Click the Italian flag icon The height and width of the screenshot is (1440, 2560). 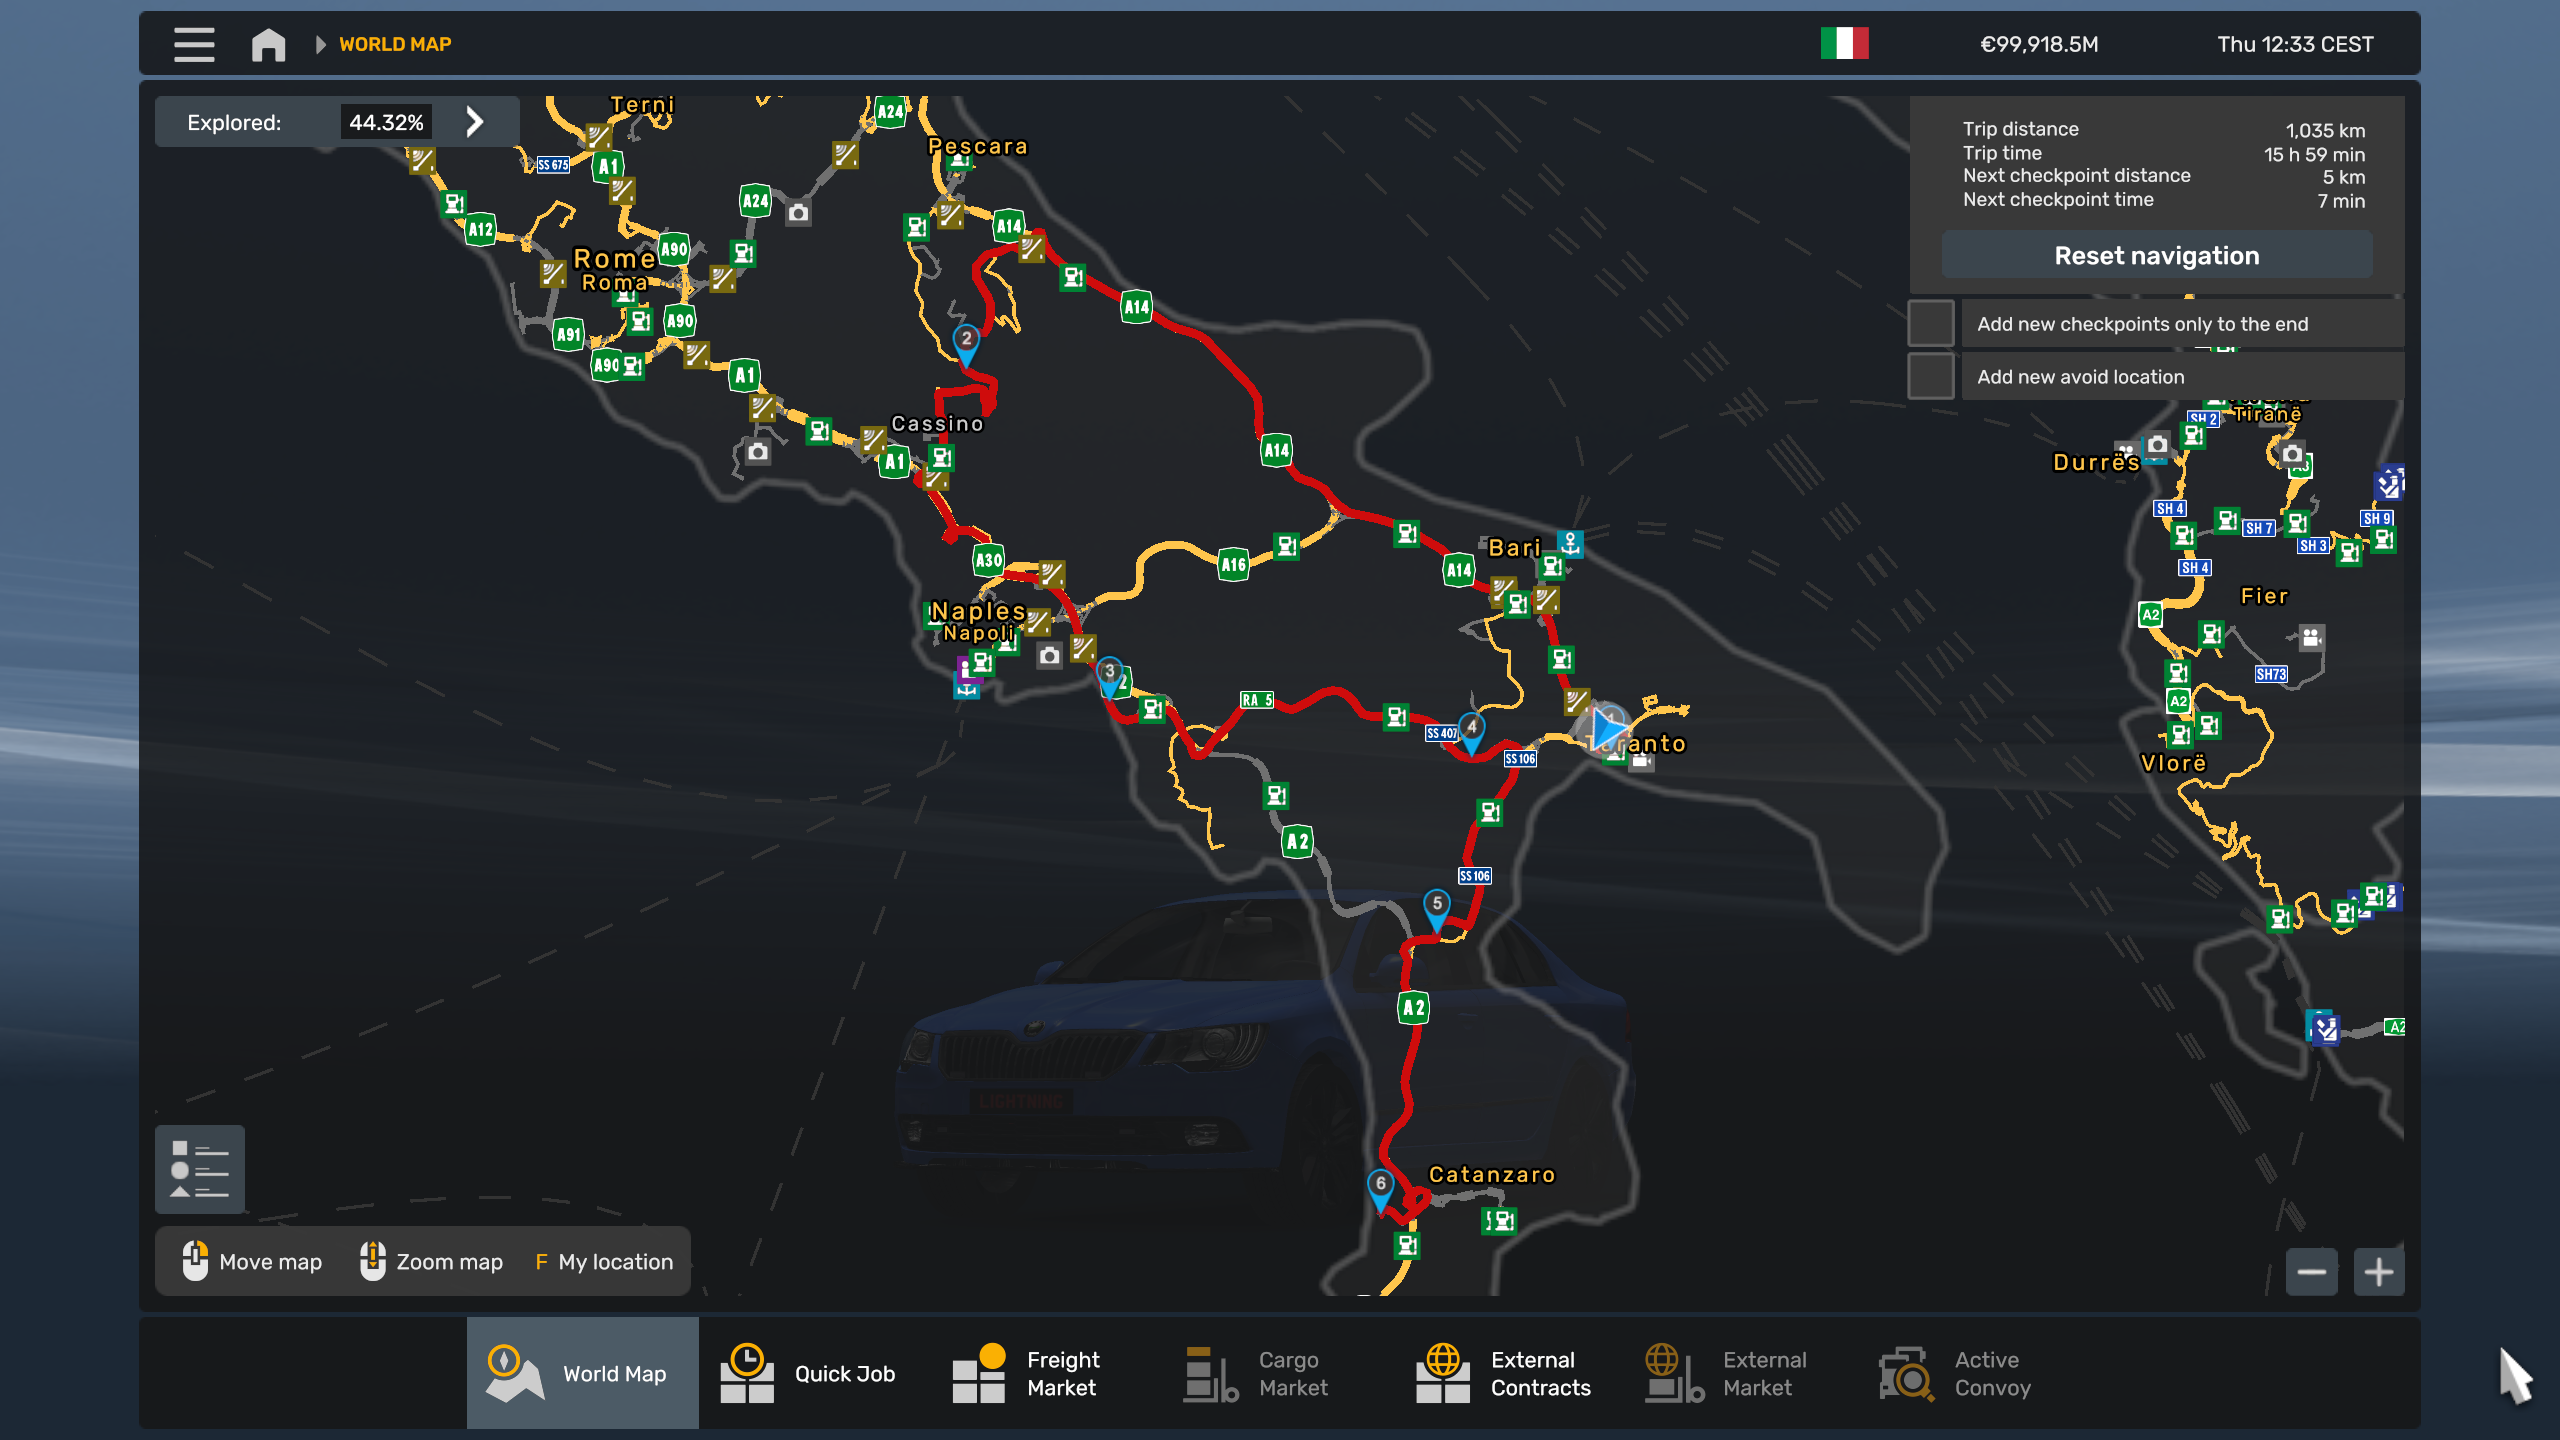click(1844, 44)
